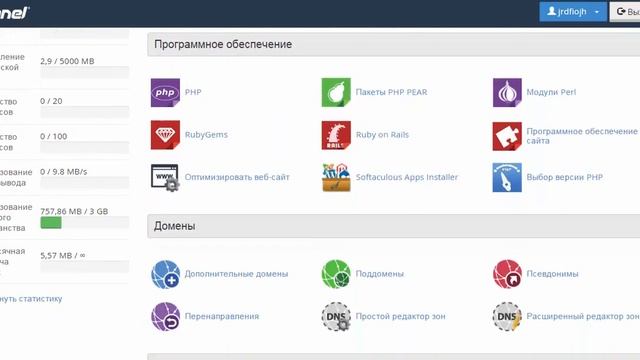640x360 pixels.
Task: Open the Aliases red globe icon
Action: [x=507, y=274]
